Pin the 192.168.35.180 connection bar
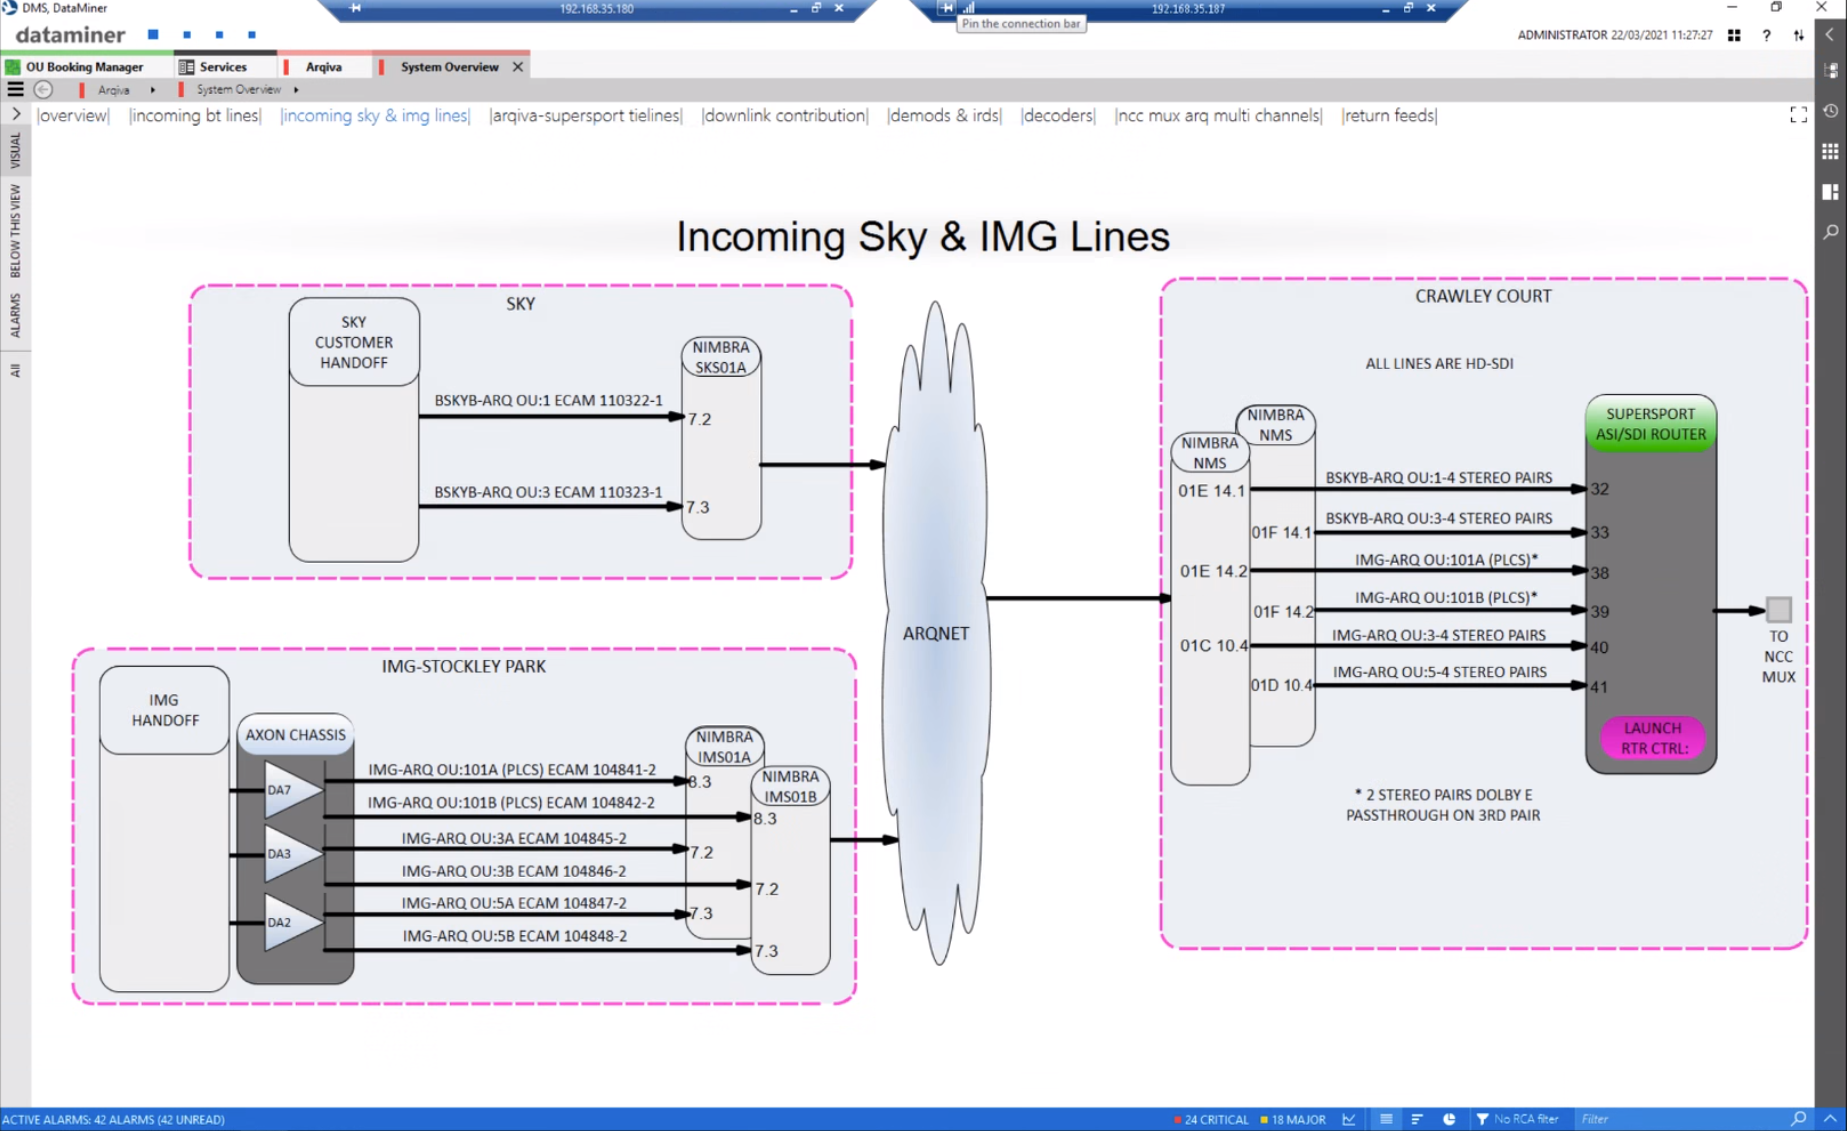This screenshot has height=1131, width=1847. 355,8
